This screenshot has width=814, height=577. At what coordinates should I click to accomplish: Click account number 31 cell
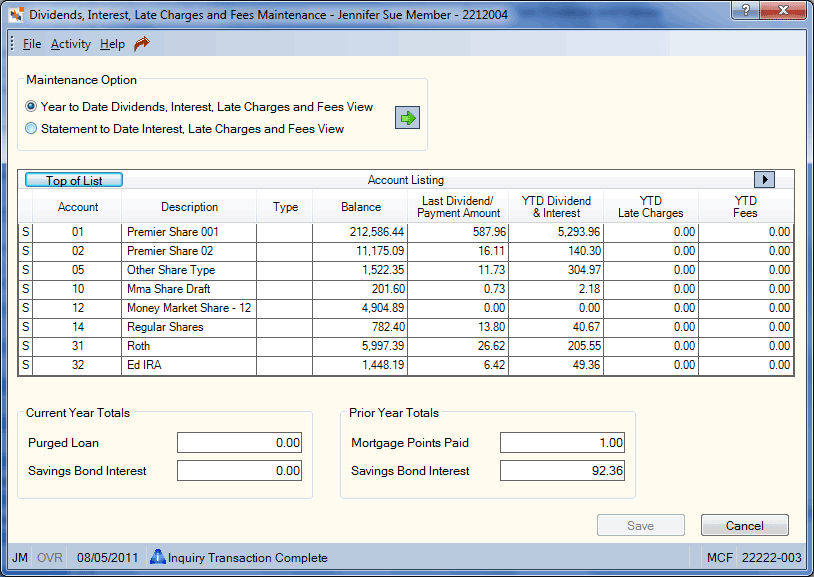(x=77, y=346)
